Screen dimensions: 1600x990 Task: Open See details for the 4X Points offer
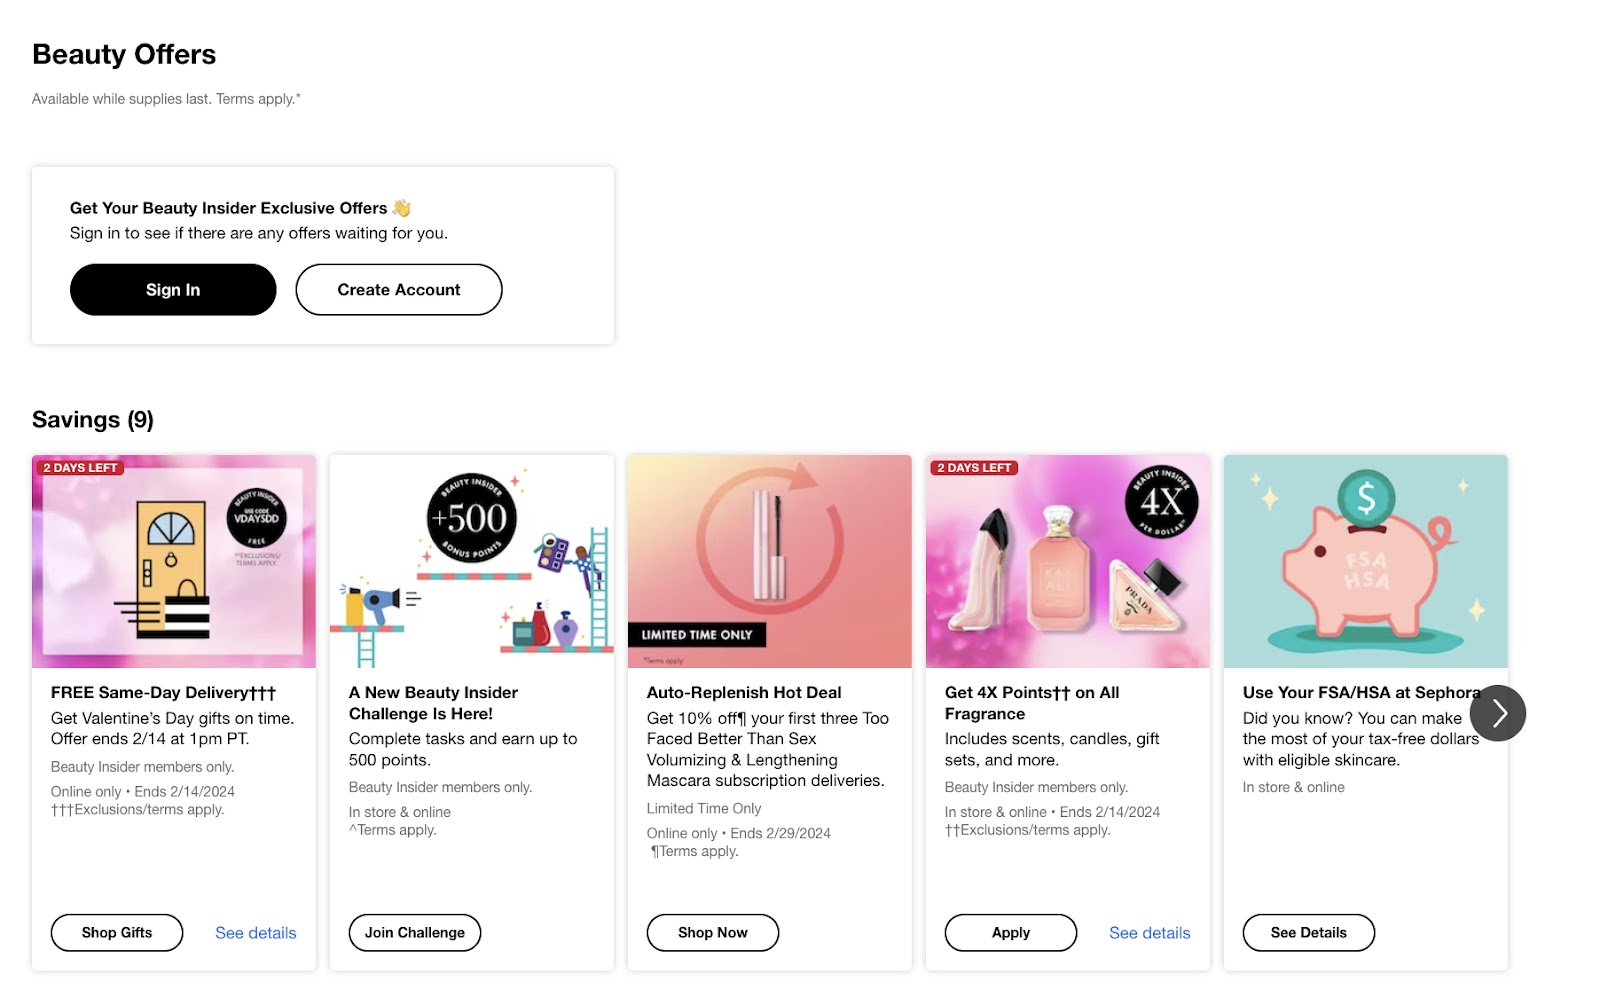point(1150,932)
